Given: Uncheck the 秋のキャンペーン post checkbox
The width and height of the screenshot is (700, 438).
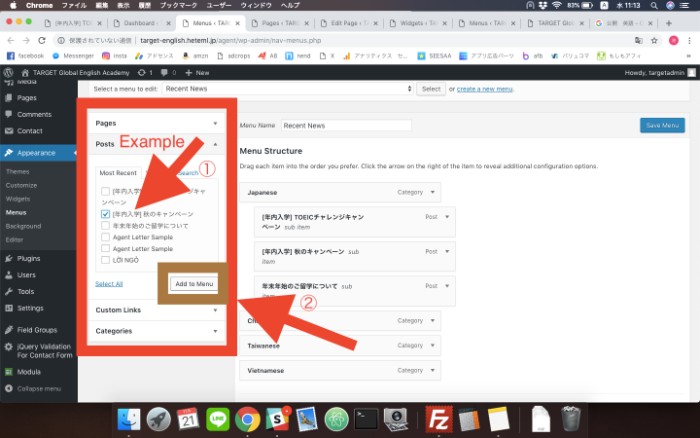Looking at the screenshot, I should pyautogui.click(x=106, y=214).
